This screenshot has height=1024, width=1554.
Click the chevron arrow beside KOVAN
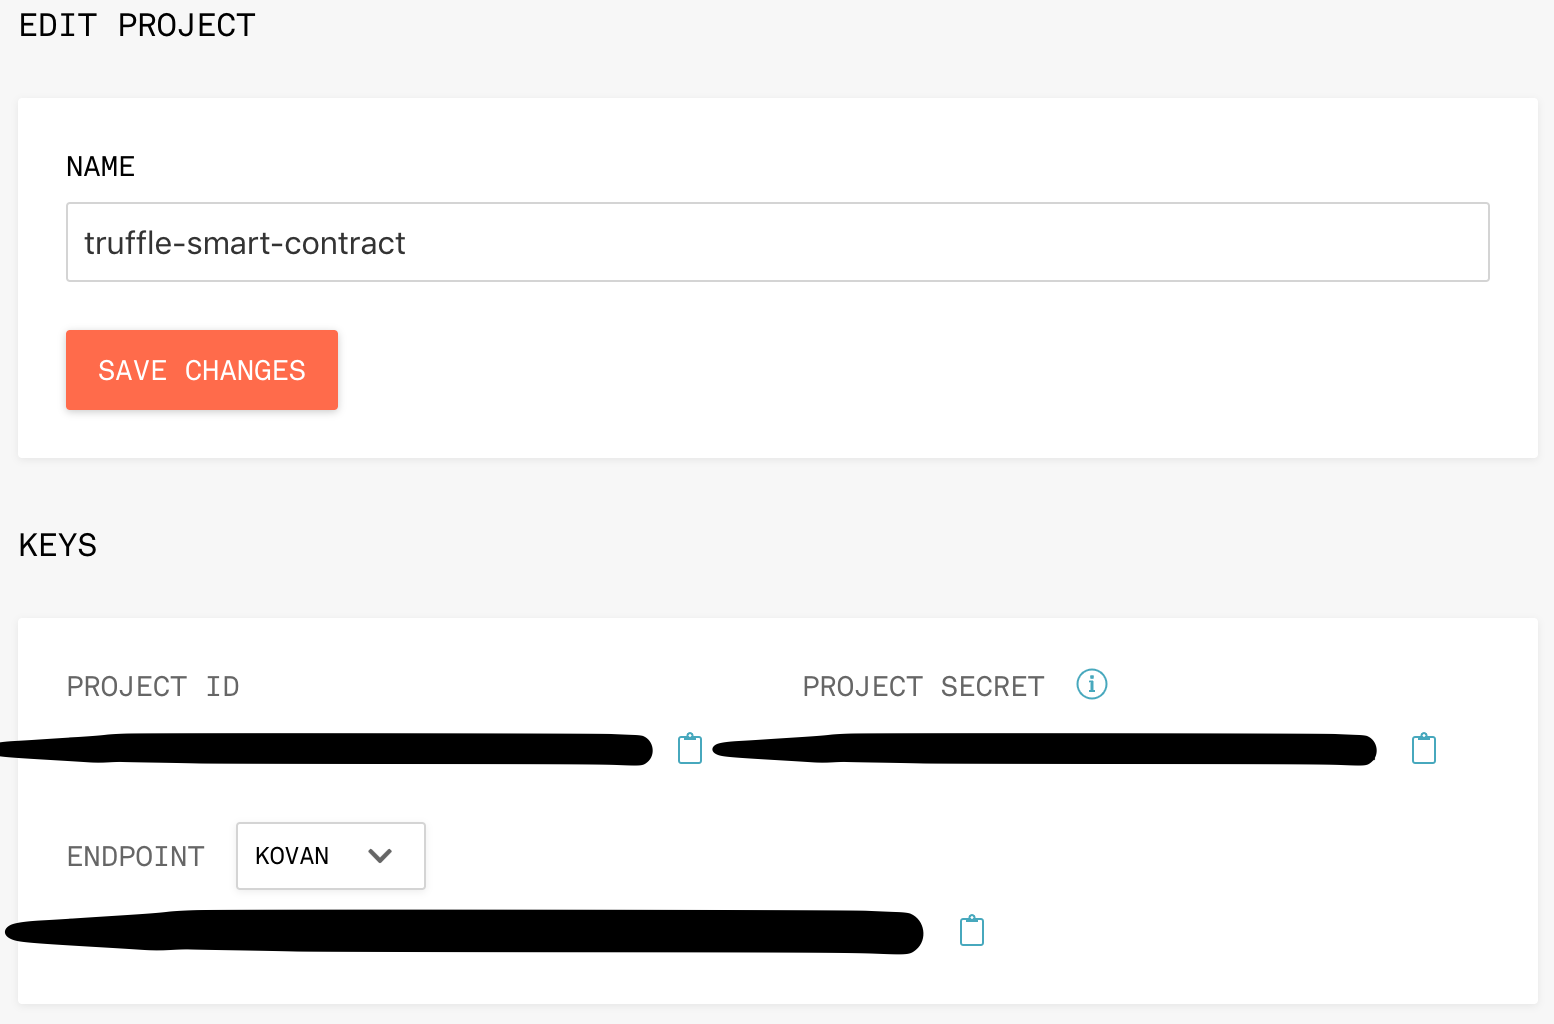click(380, 856)
